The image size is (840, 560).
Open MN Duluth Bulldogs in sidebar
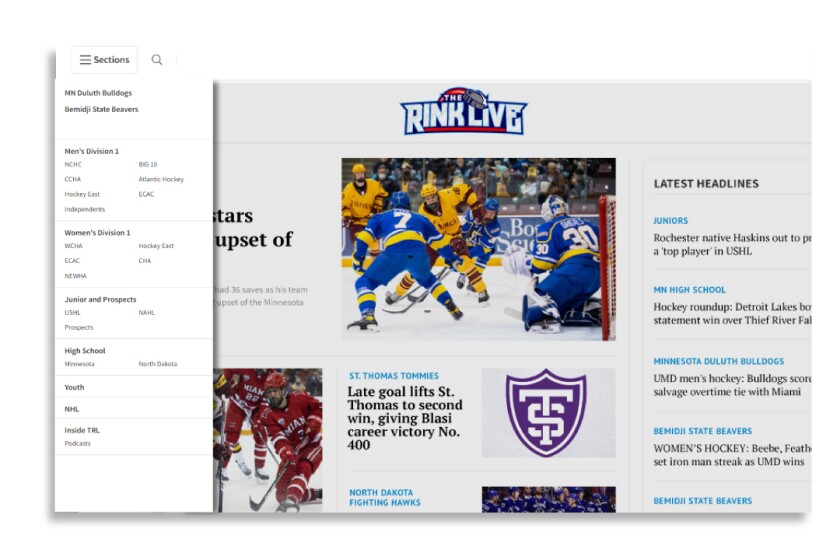(98, 93)
